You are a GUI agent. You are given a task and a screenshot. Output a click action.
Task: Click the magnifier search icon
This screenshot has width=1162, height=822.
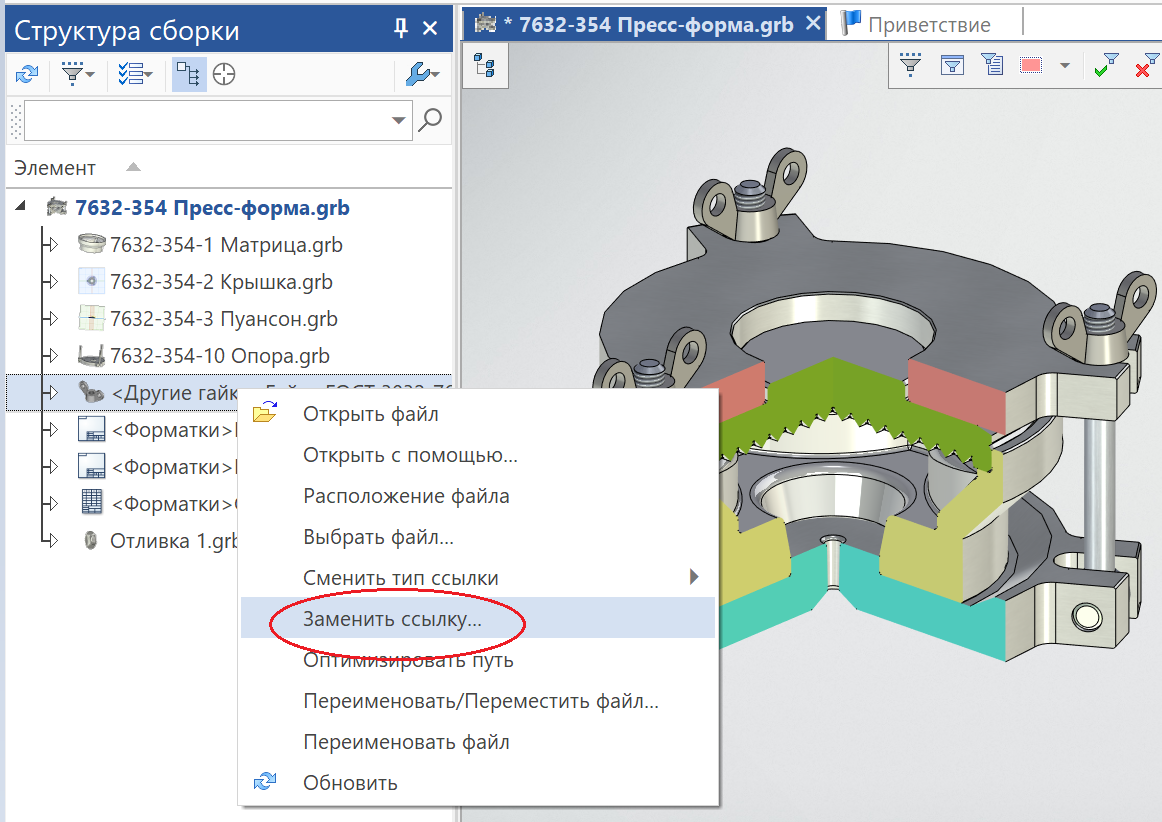click(430, 119)
